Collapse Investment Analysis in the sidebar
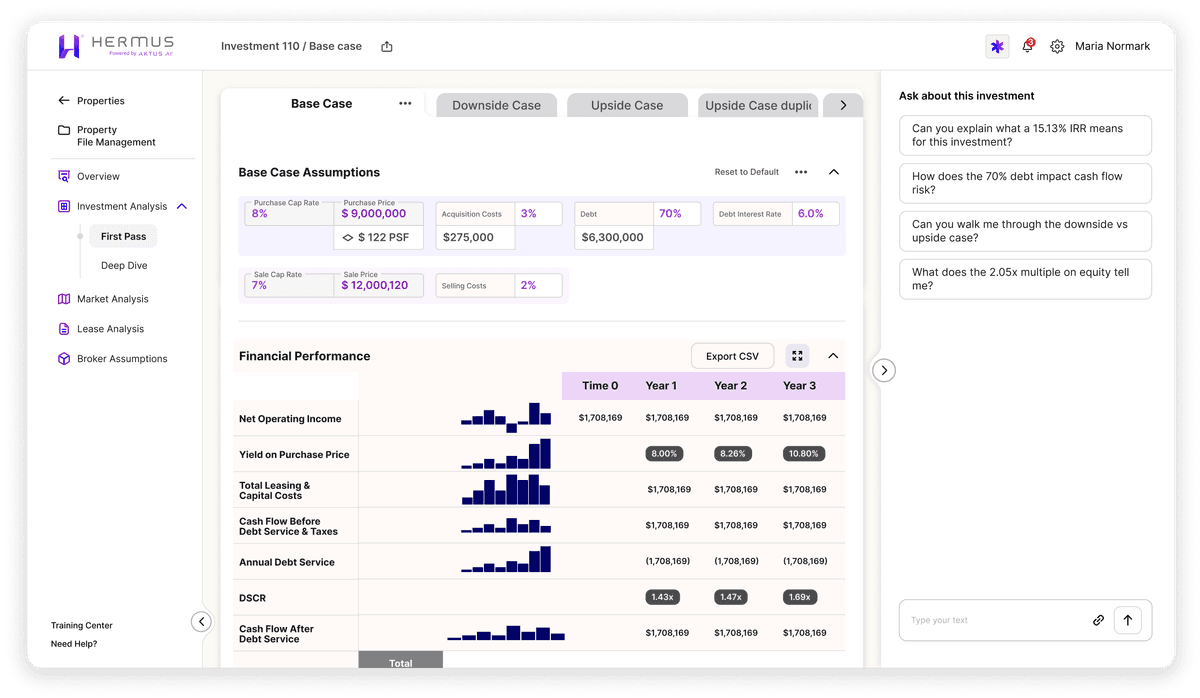Image resolution: width=1200 pixels, height=698 pixels. [180, 206]
